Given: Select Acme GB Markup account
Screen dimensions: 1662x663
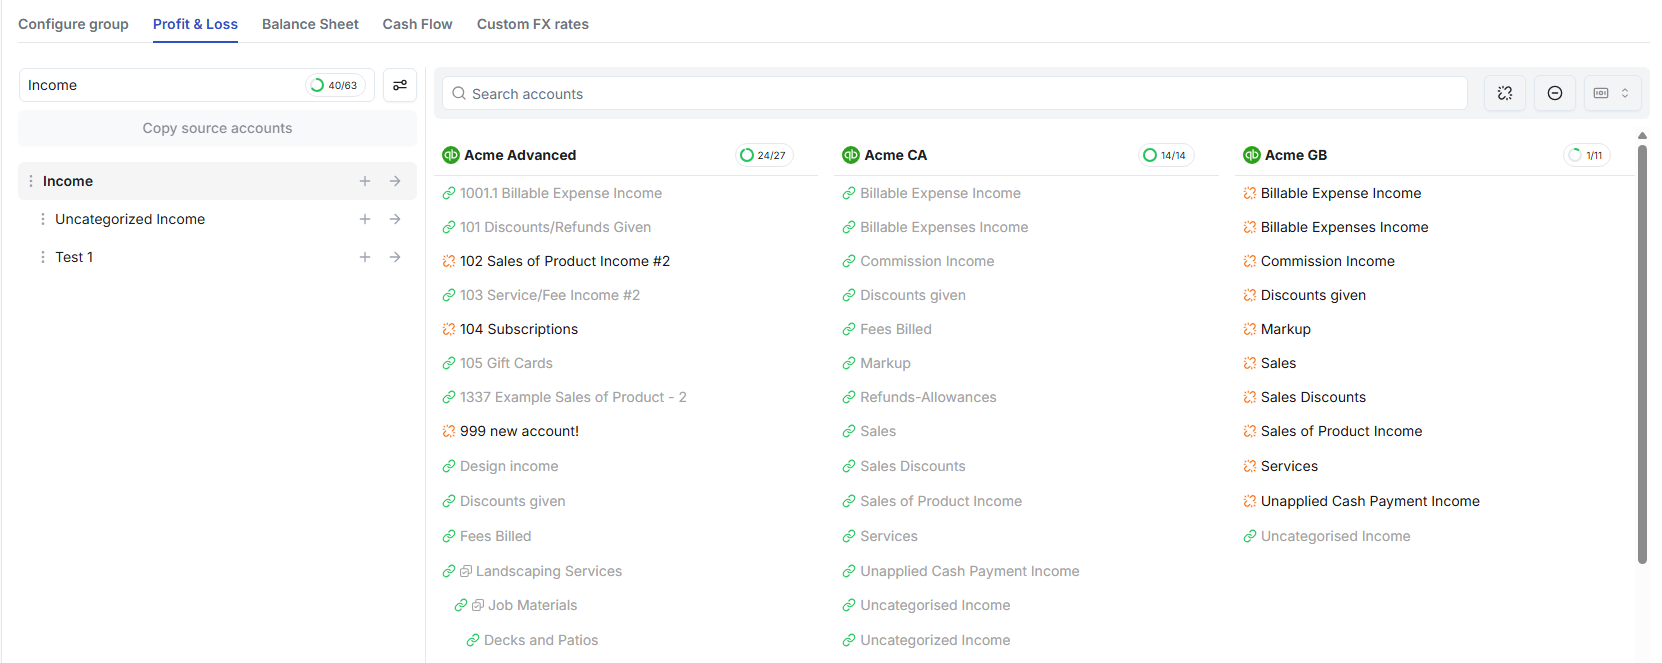Looking at the screenshot, I should [x=1286, y=329].
